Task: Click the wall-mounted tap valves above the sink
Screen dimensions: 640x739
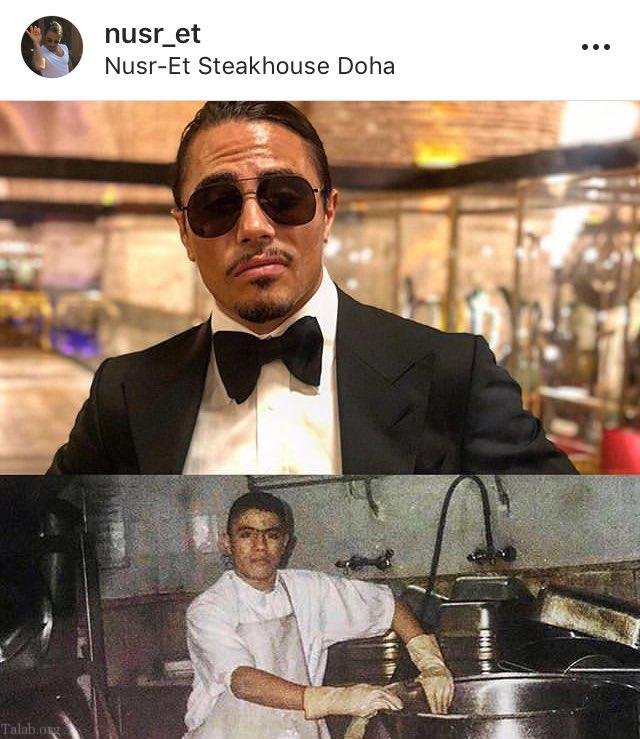Action: coord(492,553)
